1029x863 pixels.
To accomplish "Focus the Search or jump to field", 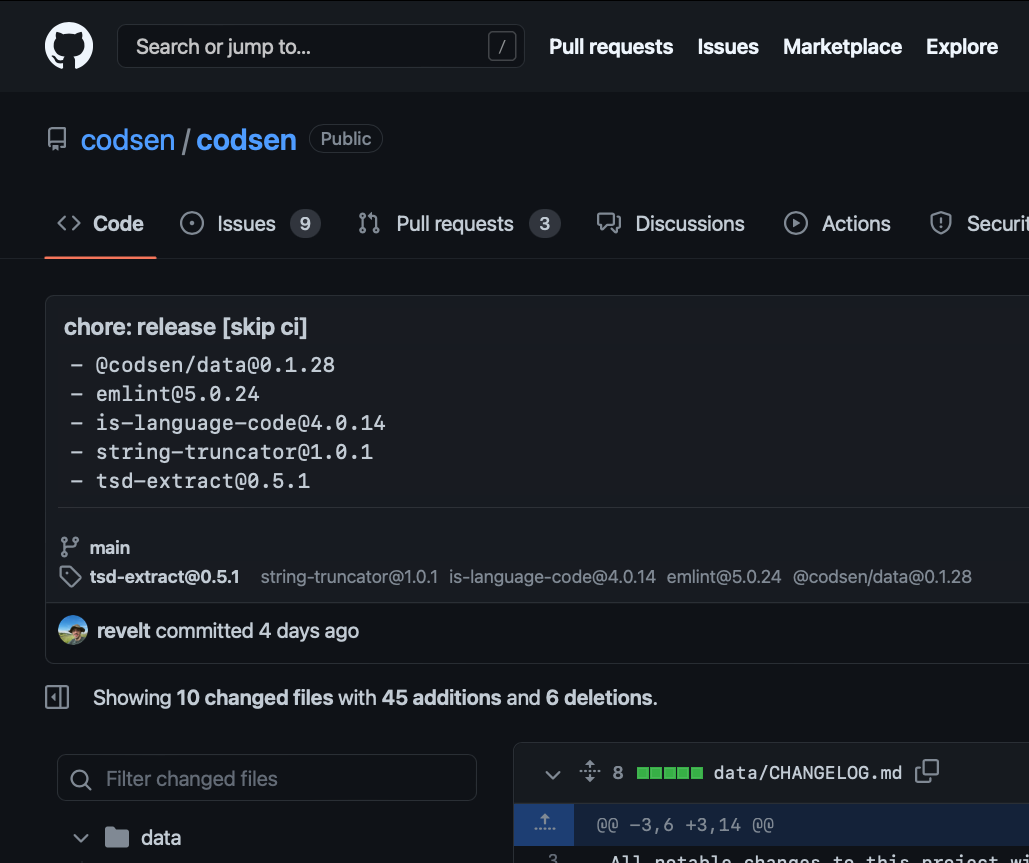I will [320, 46].
